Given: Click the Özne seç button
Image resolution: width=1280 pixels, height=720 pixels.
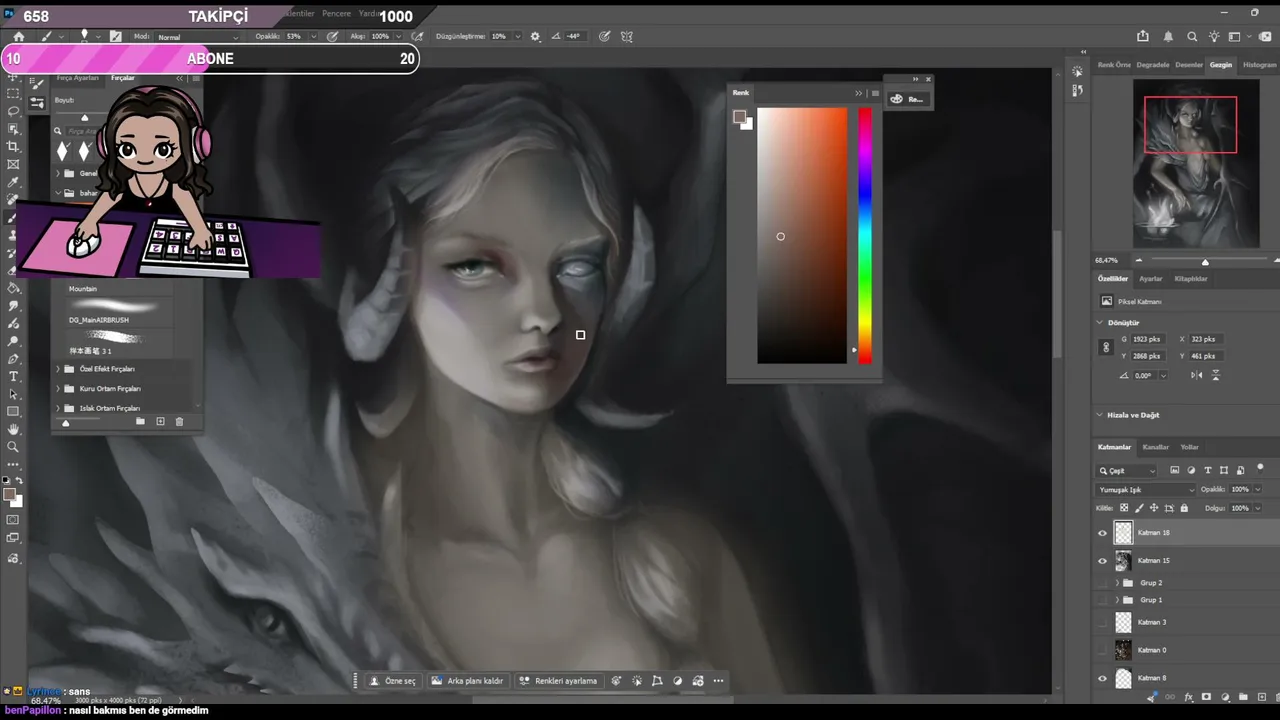Looking at the screenshot, I should (x=392, y=681).
